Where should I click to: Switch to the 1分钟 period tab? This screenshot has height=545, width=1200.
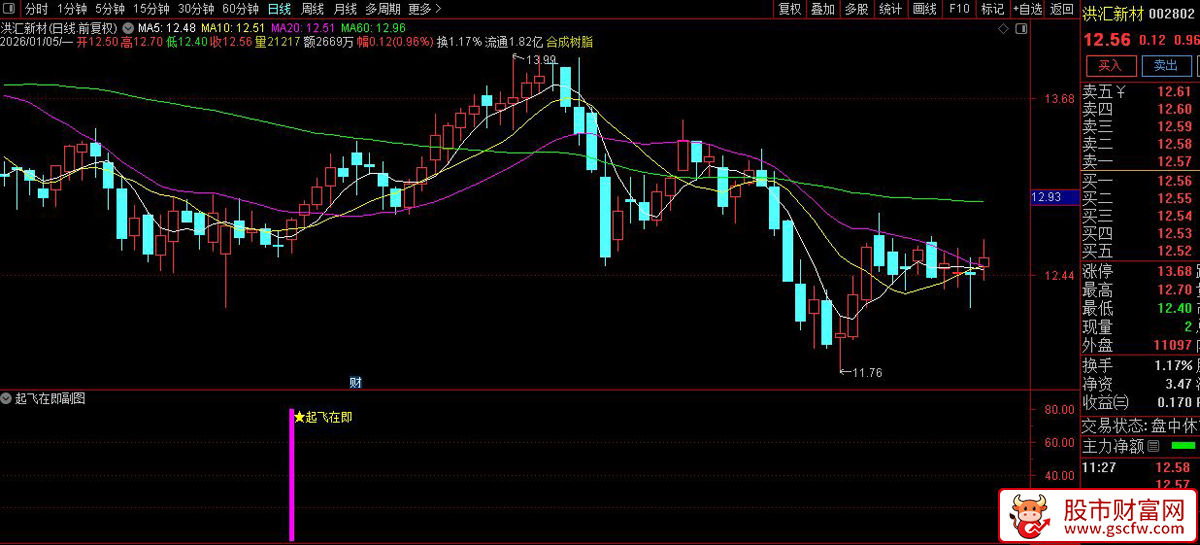click(70, 8)
